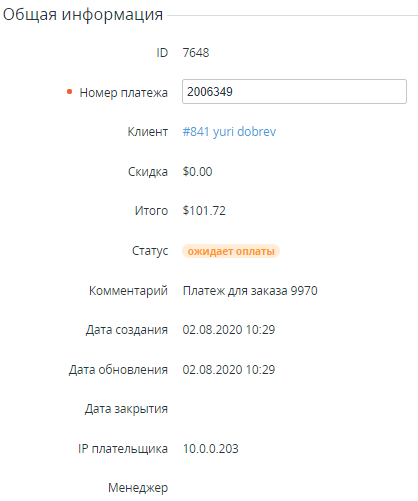This screenshot has width=418, height=501.
Task: Select the Итого amount $101.72
Action: point(204,211)
